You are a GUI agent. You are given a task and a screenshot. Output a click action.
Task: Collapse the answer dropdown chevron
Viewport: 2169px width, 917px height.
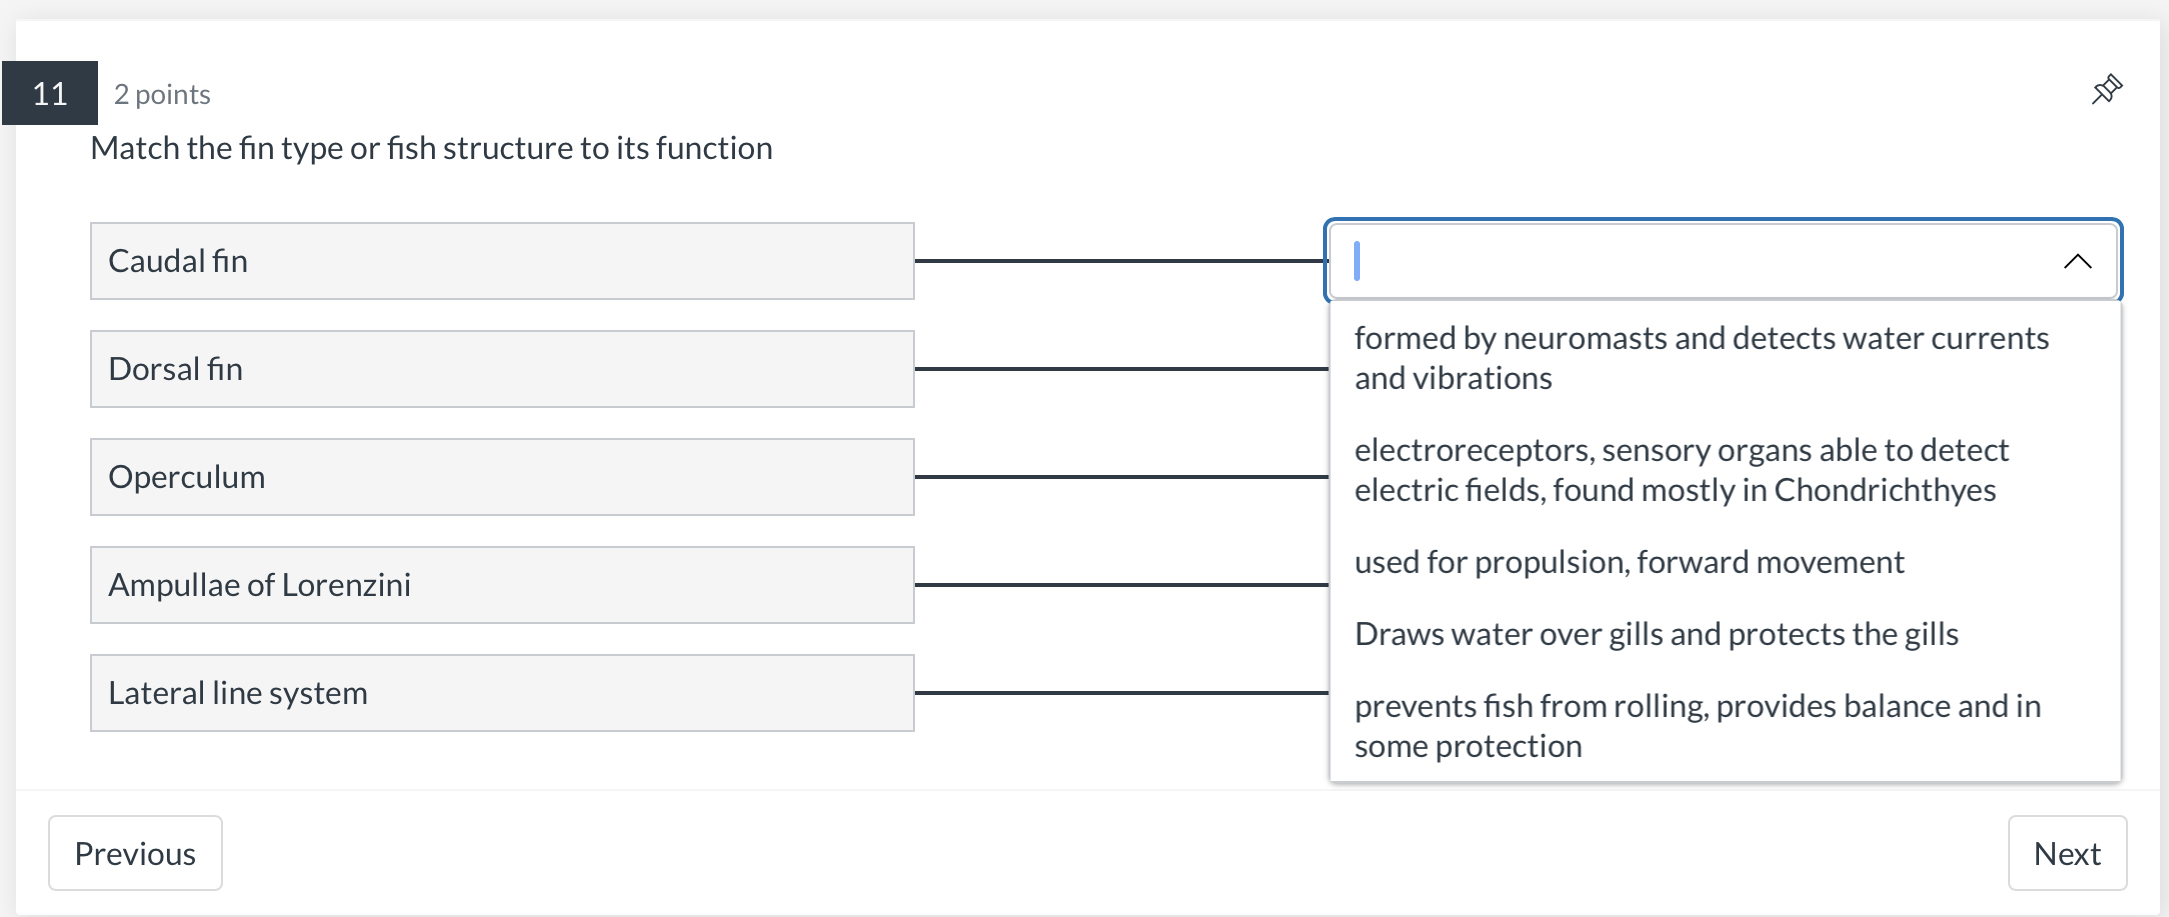pos(2078,261)
